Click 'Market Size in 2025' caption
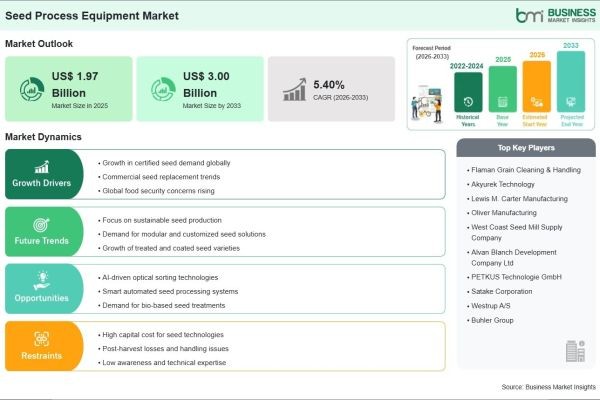Image resolution: width=600 pixels, height=400 pixels. click(x=80, y=106)
